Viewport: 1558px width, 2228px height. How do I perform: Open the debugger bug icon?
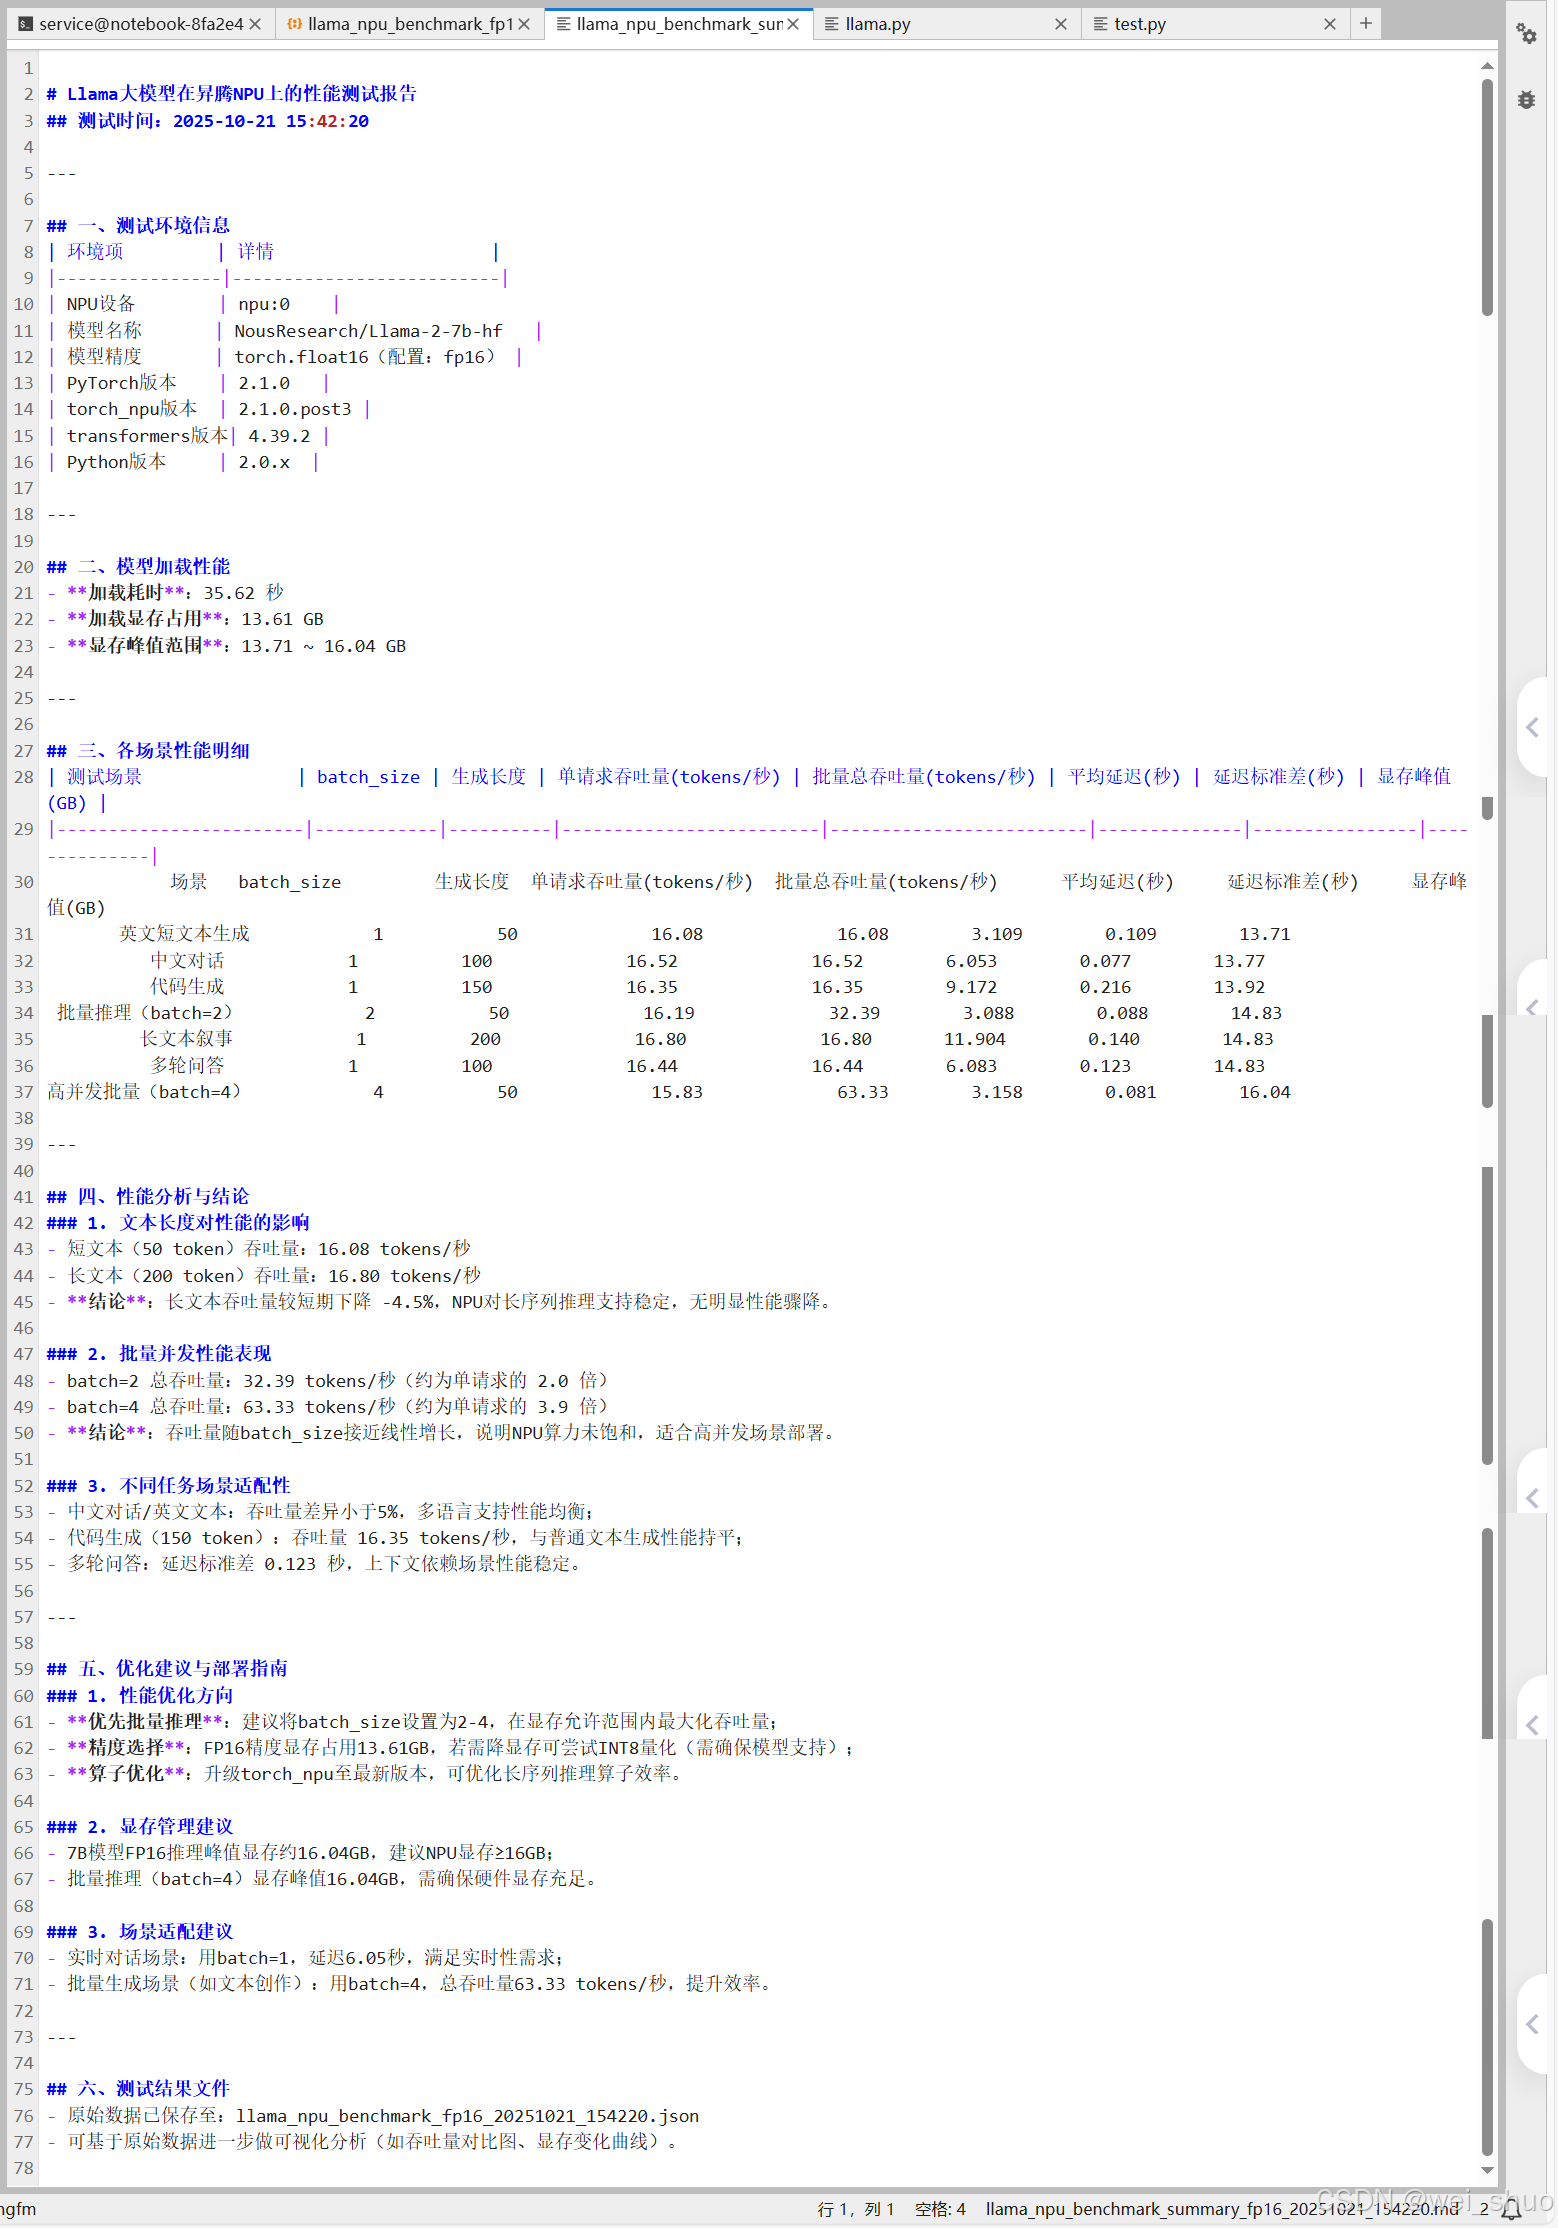pos(1526,99)
